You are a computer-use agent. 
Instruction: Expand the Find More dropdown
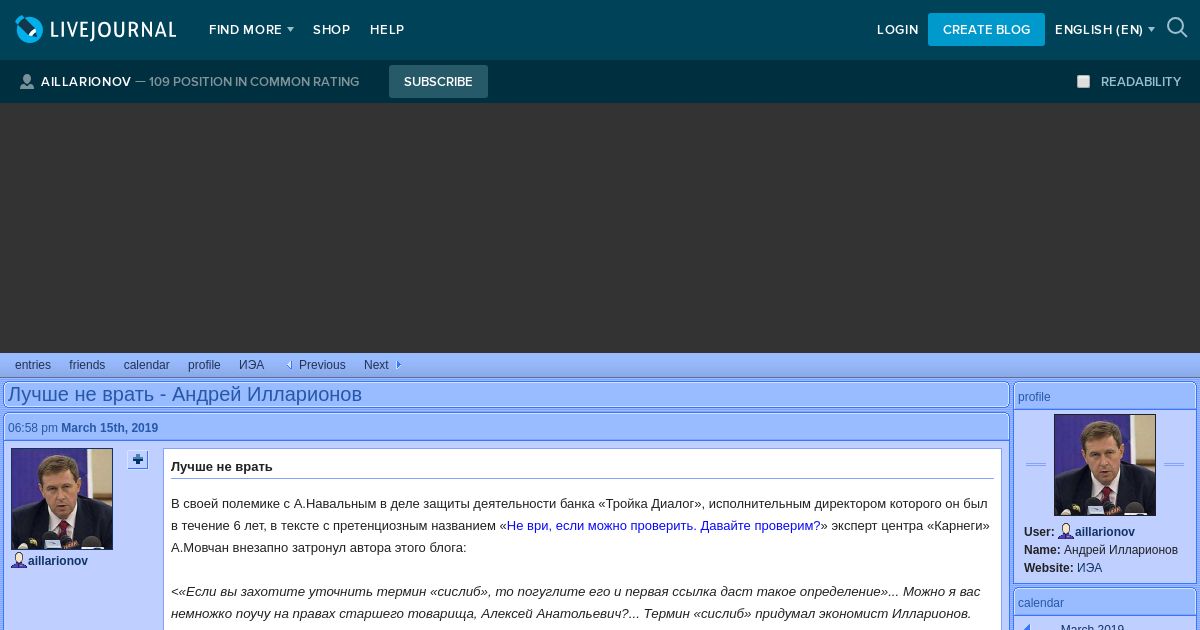251,30
